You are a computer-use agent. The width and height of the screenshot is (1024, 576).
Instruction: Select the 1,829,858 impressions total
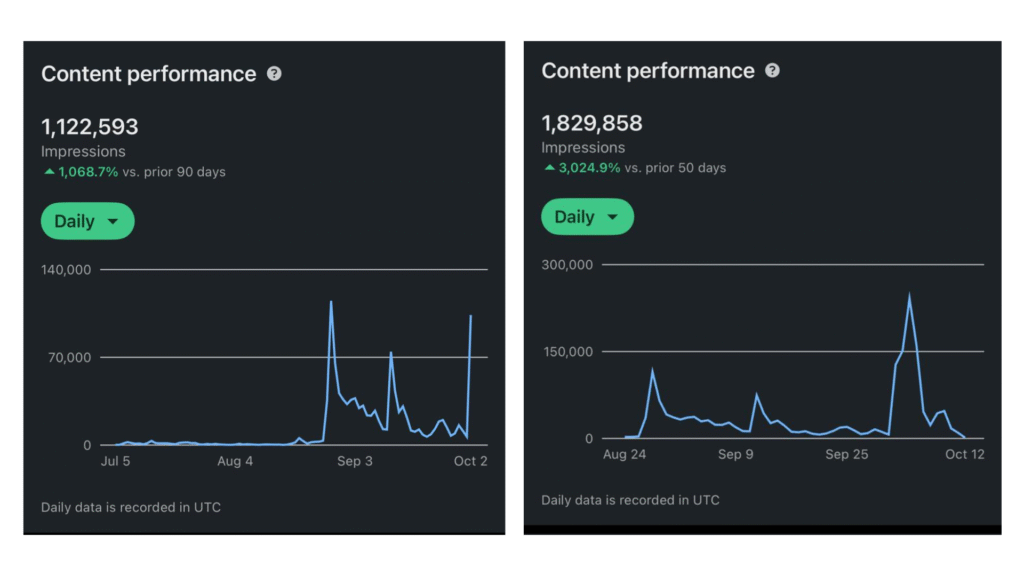(x=590, y=123)
